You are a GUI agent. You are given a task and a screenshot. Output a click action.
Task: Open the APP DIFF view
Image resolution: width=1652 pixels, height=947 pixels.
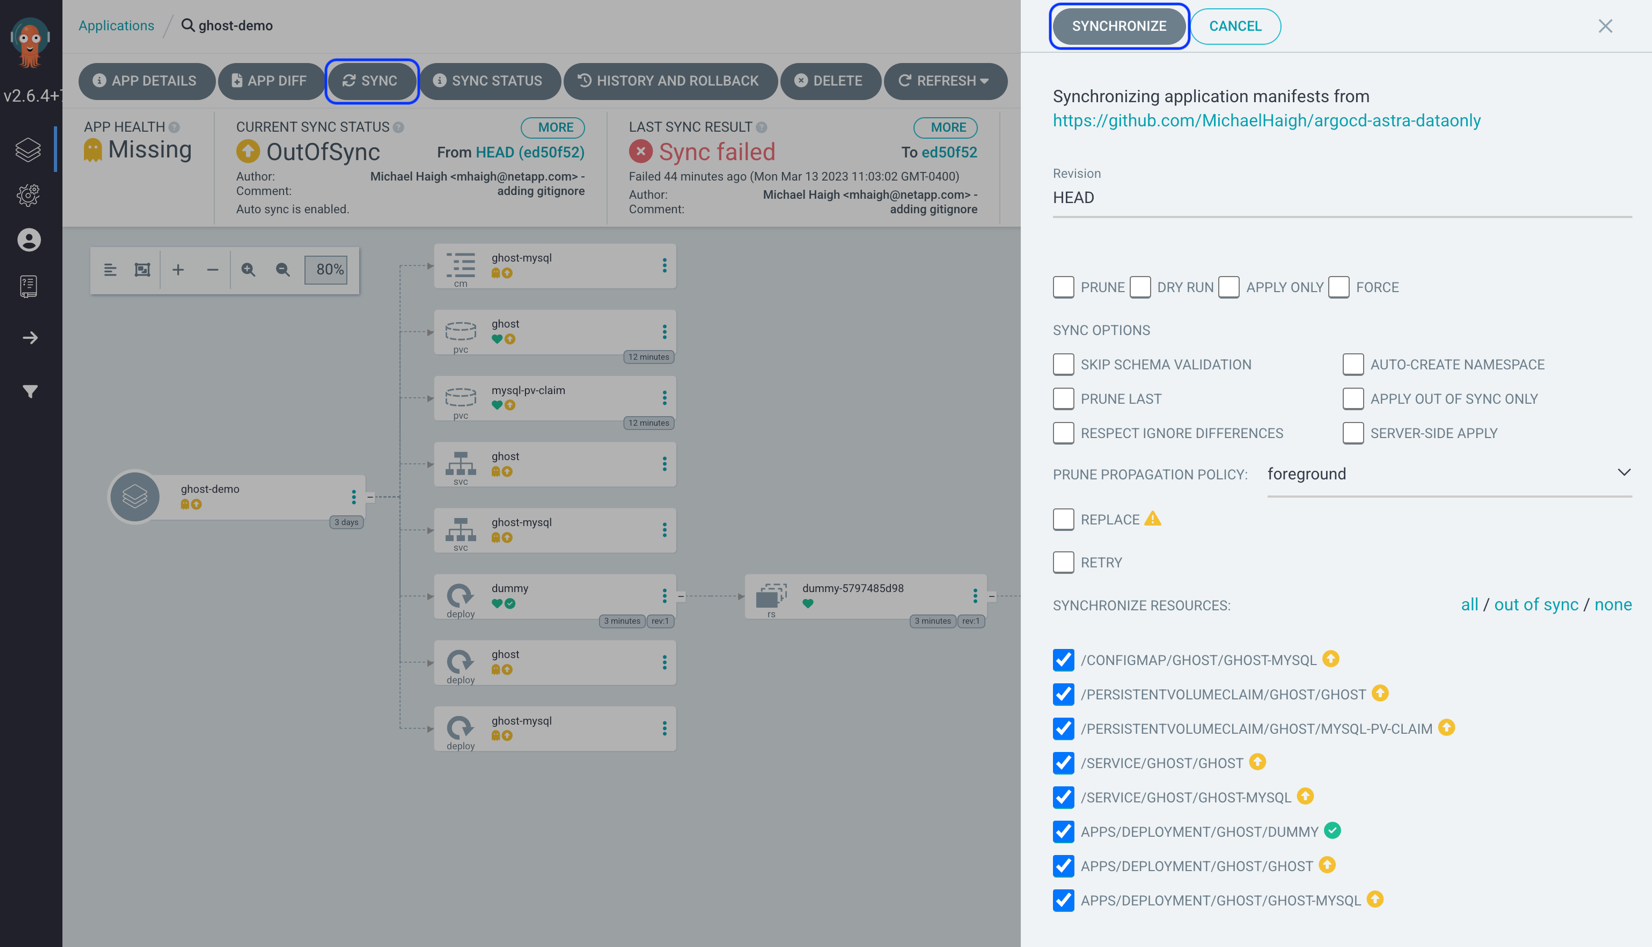[270, 81]
